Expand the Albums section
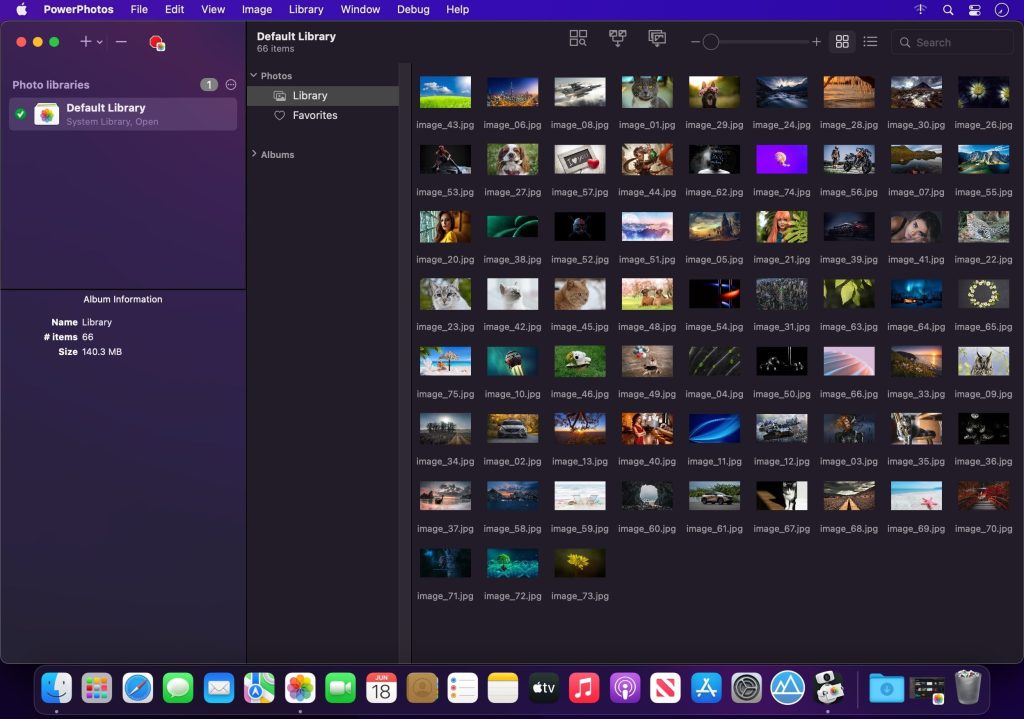 tap(254, 155)
